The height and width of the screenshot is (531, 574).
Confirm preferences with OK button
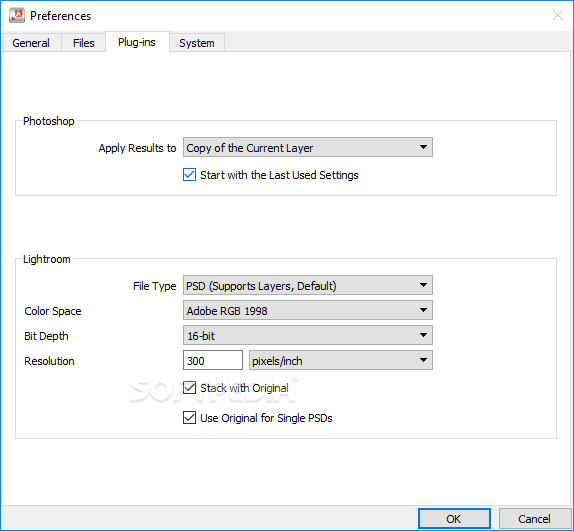point(454,519)
